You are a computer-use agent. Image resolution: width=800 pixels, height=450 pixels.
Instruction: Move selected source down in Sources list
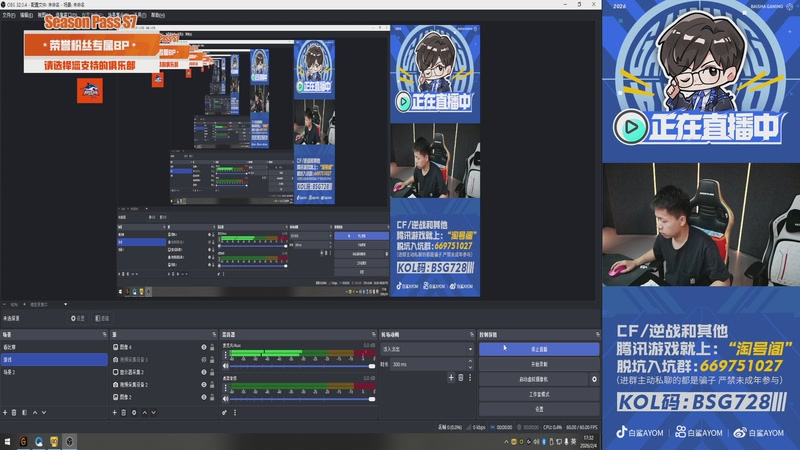(x=154, y=412)
